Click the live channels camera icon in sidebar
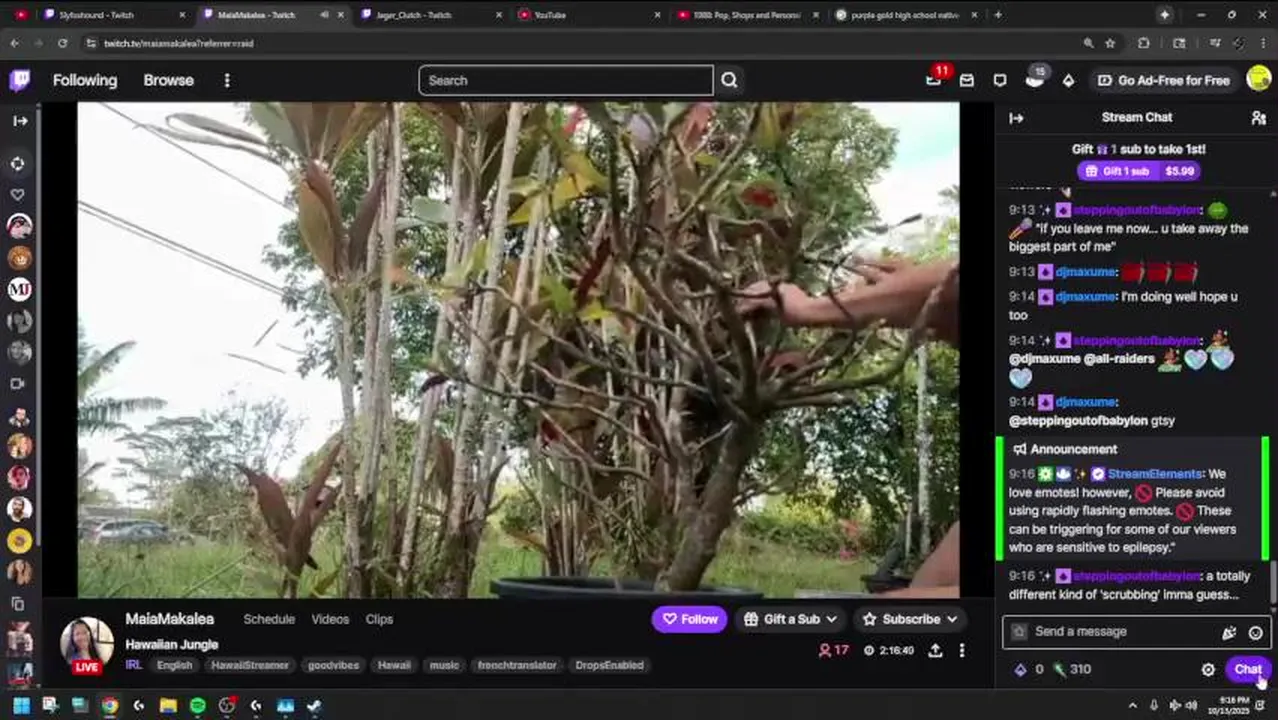This screenshot has height=720, width=1278. click(18, 383)
